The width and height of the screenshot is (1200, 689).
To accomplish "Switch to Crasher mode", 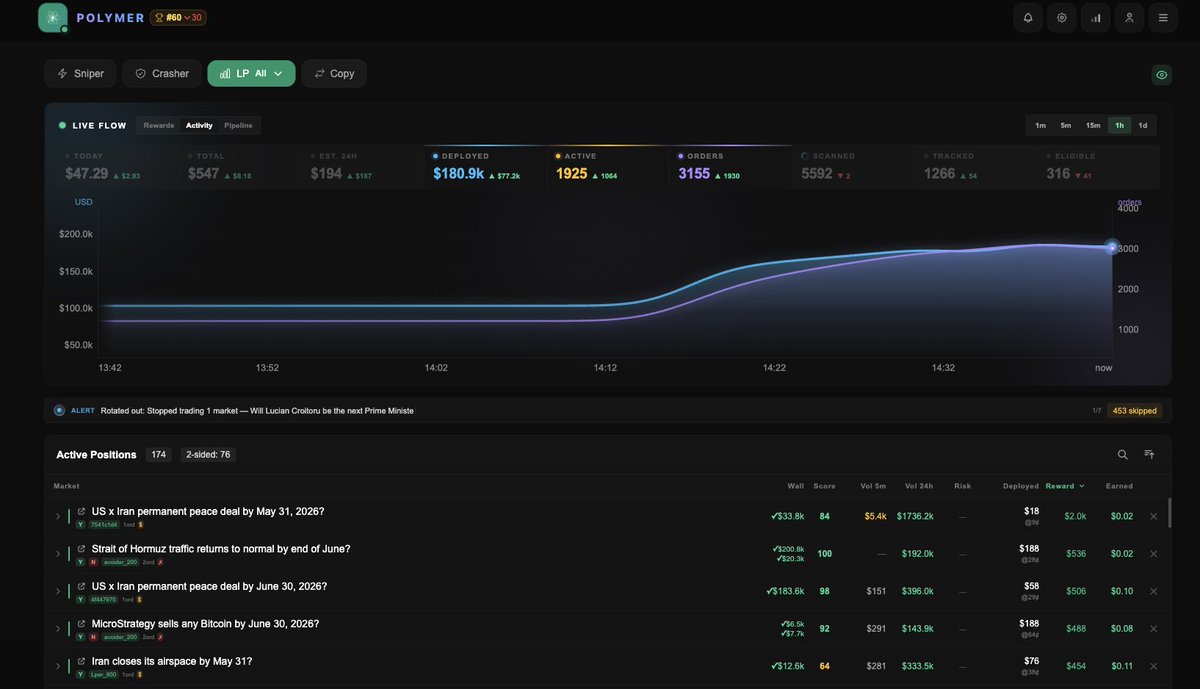I will (x=162, y=73).
